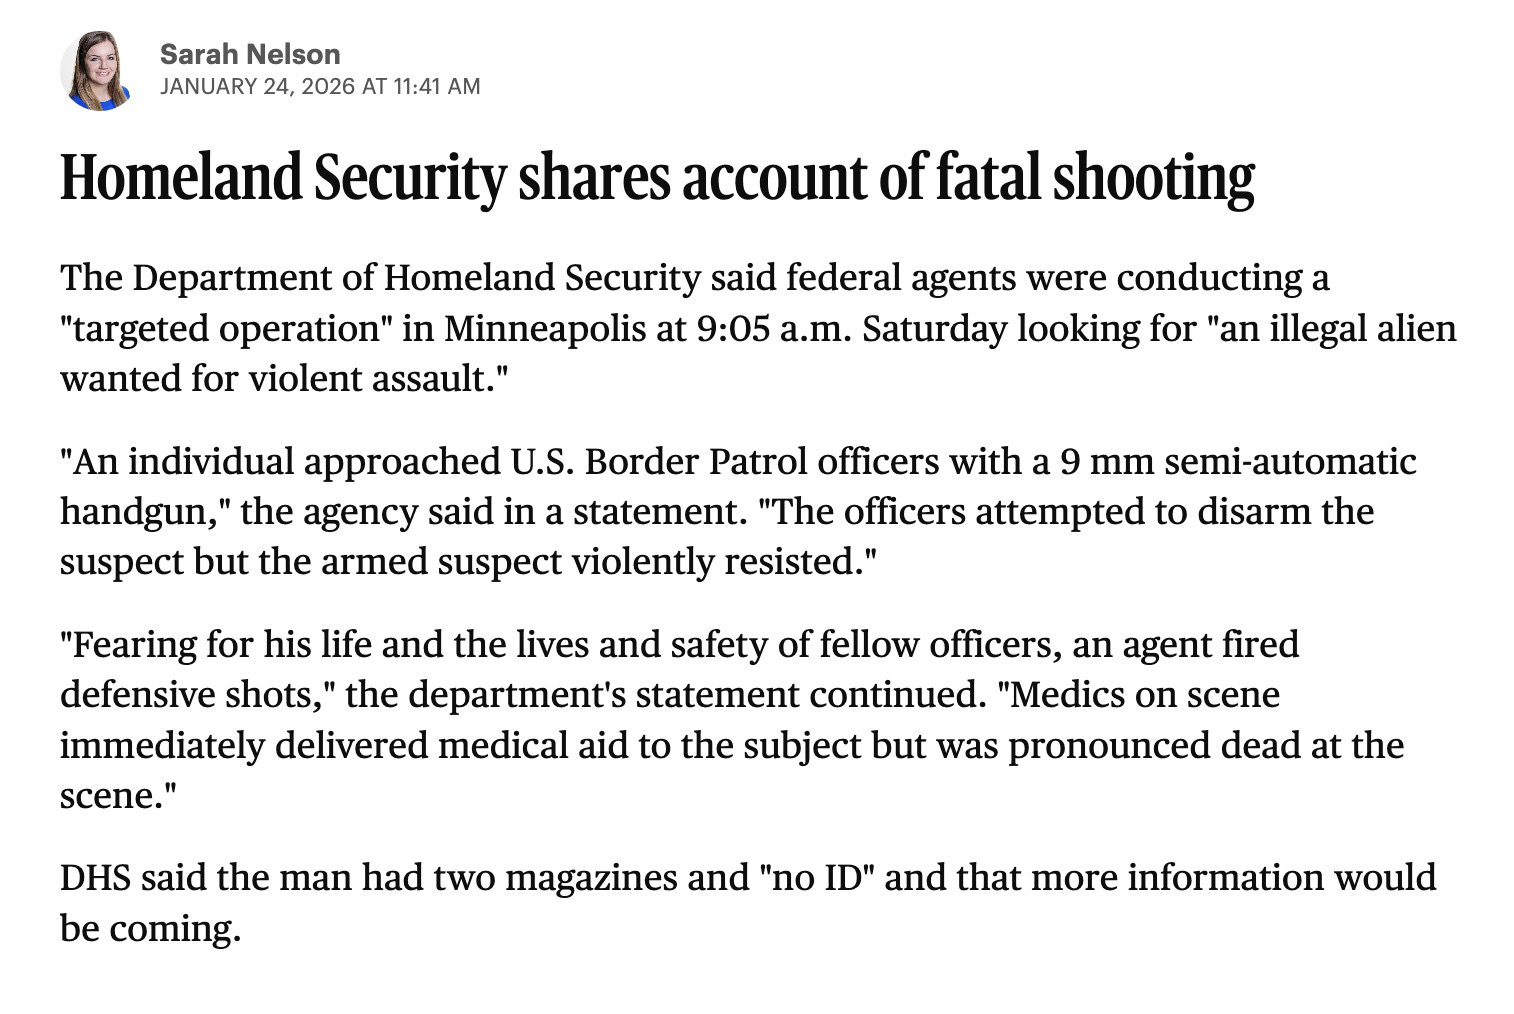Click the quoted phrase "targeted operation"
Screen dimensions: 1514x1014
pos(226,328)
